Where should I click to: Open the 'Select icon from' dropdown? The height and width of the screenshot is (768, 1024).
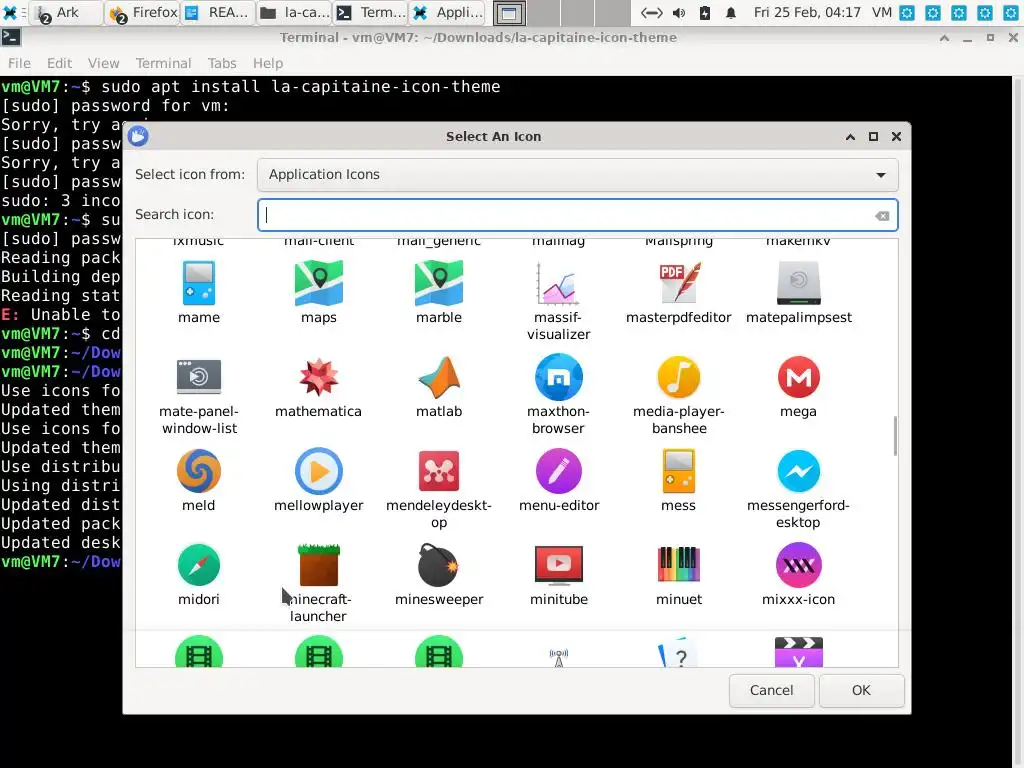(577, 174)
